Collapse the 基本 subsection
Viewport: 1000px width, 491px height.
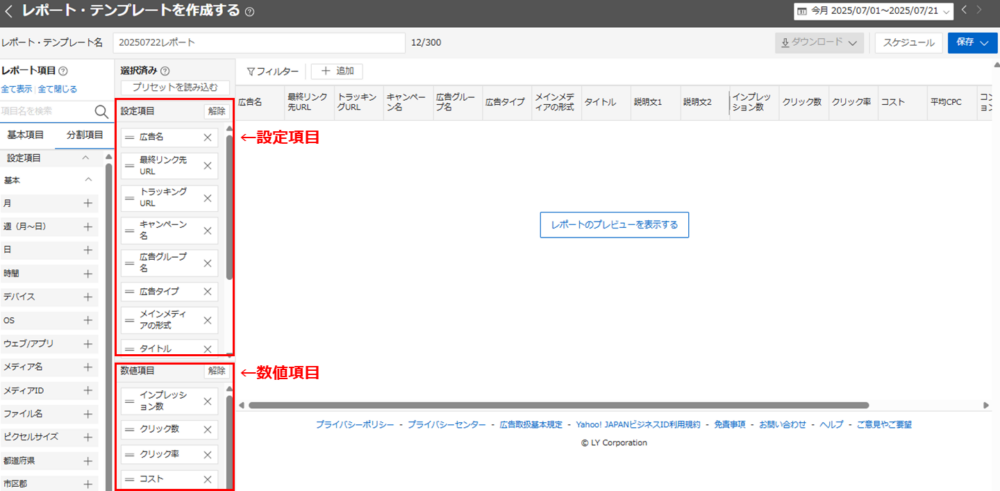click(x=89, y=180)
